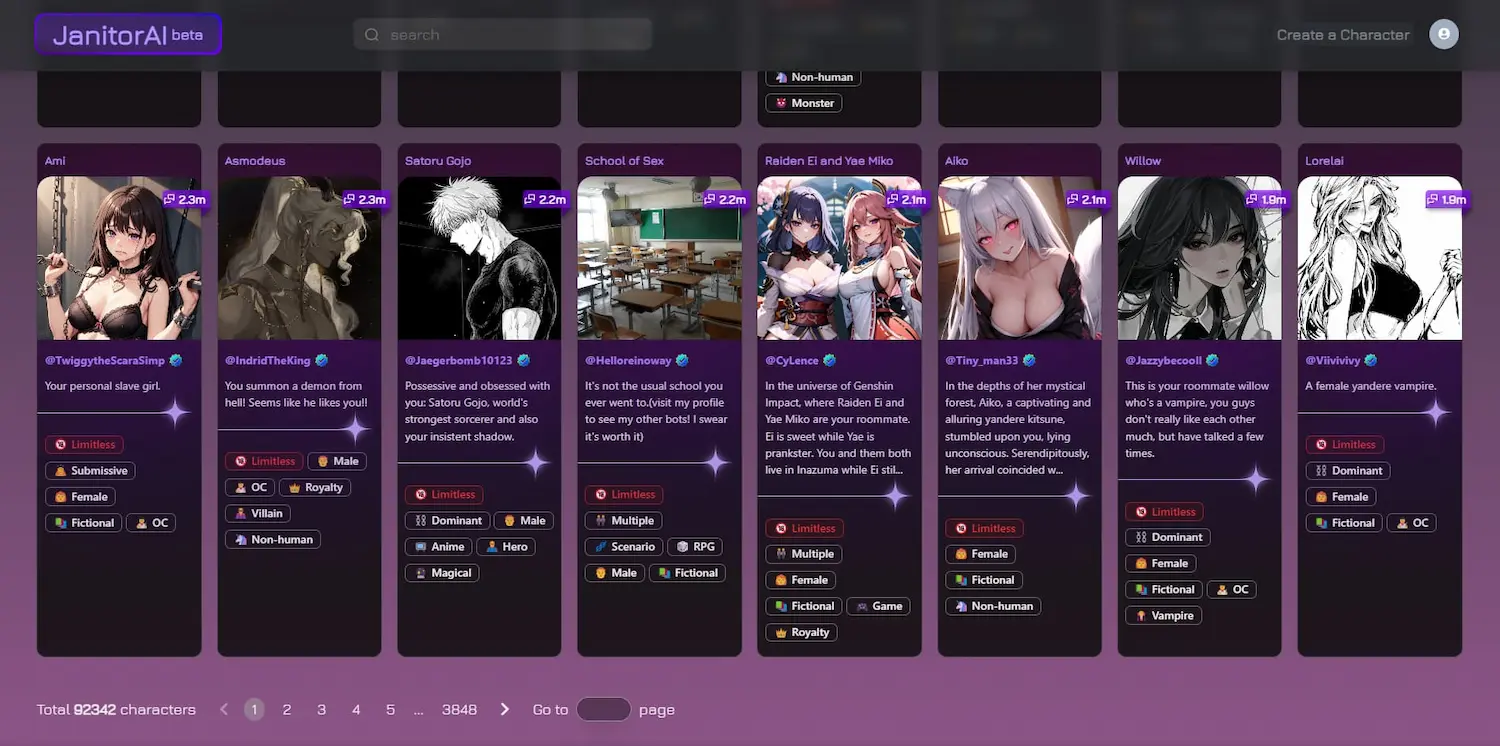This screenshot has width=1500, height=746.
Task: Open the user profile avatar icon
Action: (1443, 35)
